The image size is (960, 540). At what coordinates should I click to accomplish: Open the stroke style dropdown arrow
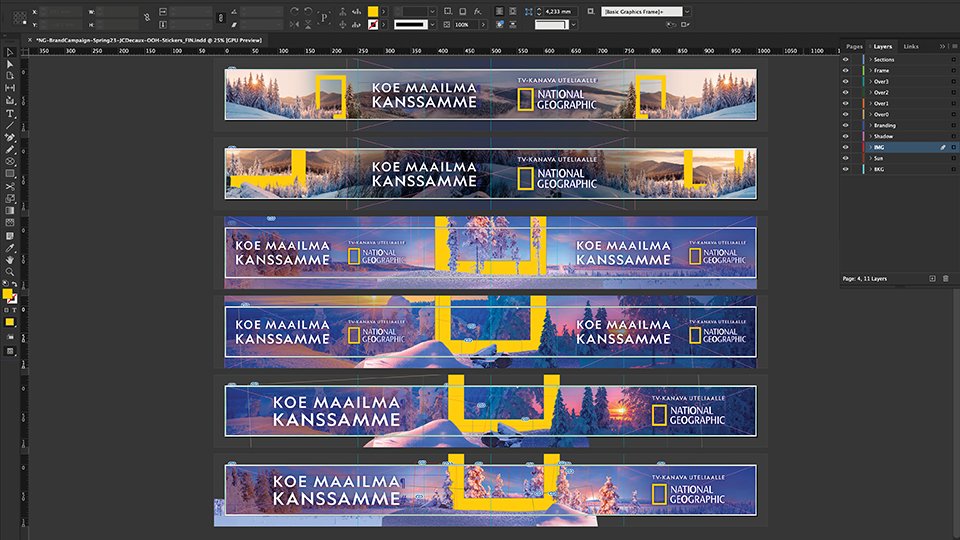point(432,24)
